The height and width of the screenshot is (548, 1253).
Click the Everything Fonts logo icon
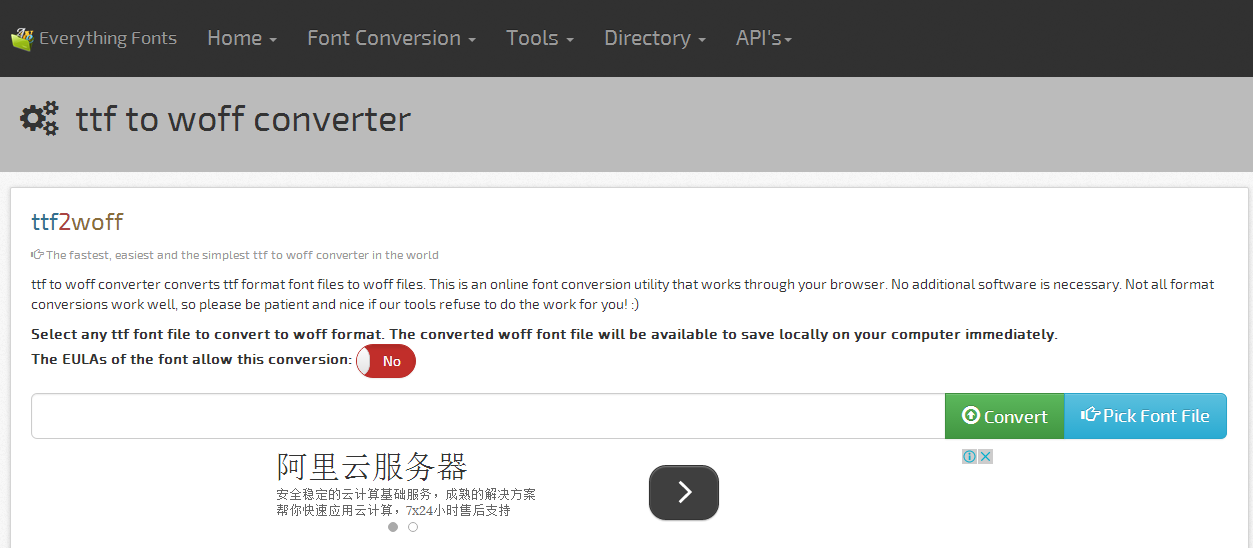(x=22, y=39)
